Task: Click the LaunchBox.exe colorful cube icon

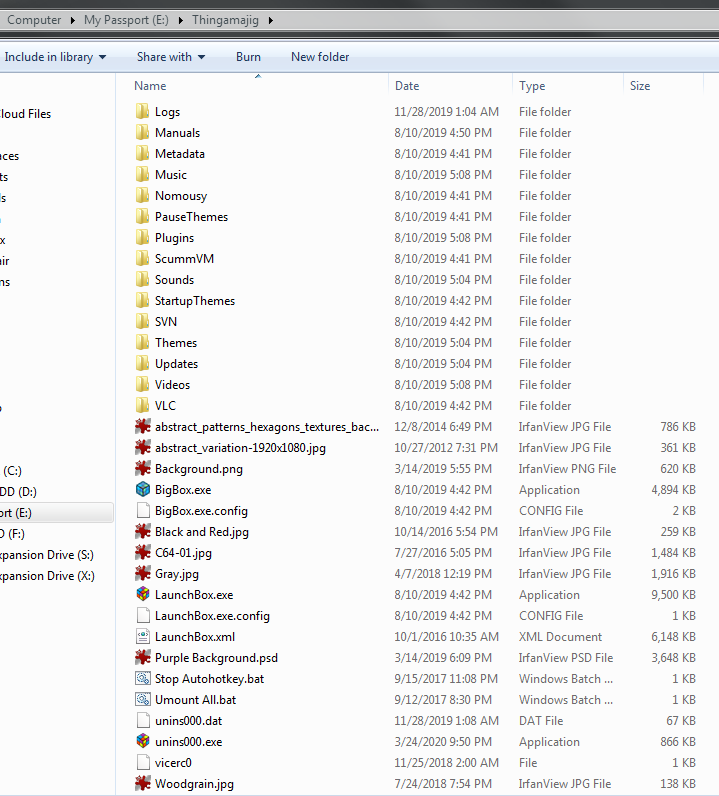Action: (143, 594)
